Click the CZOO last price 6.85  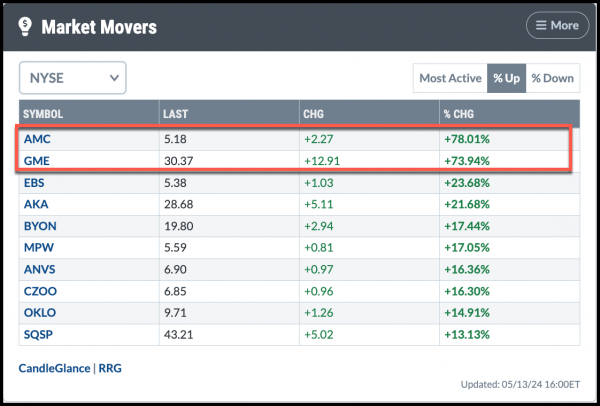(175, 291)
